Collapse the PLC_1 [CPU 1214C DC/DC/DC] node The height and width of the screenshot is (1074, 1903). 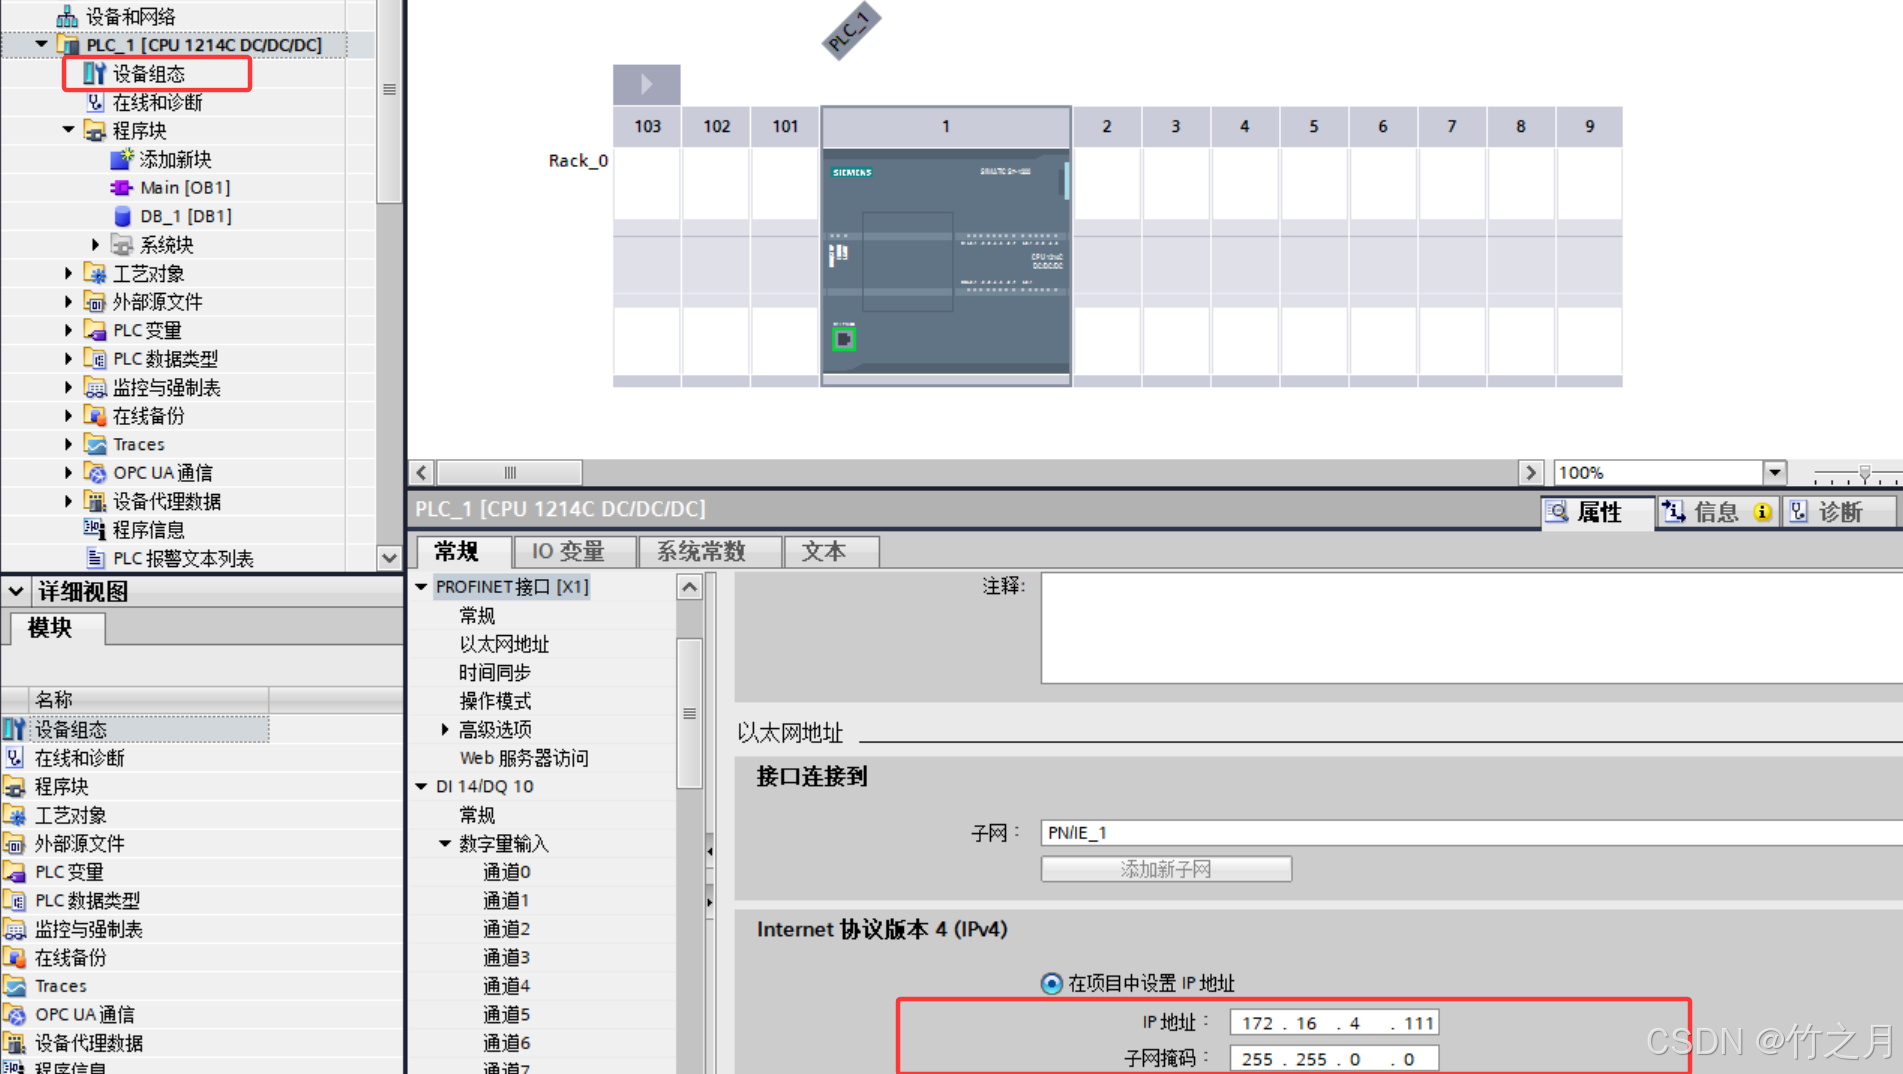[41, 44]
